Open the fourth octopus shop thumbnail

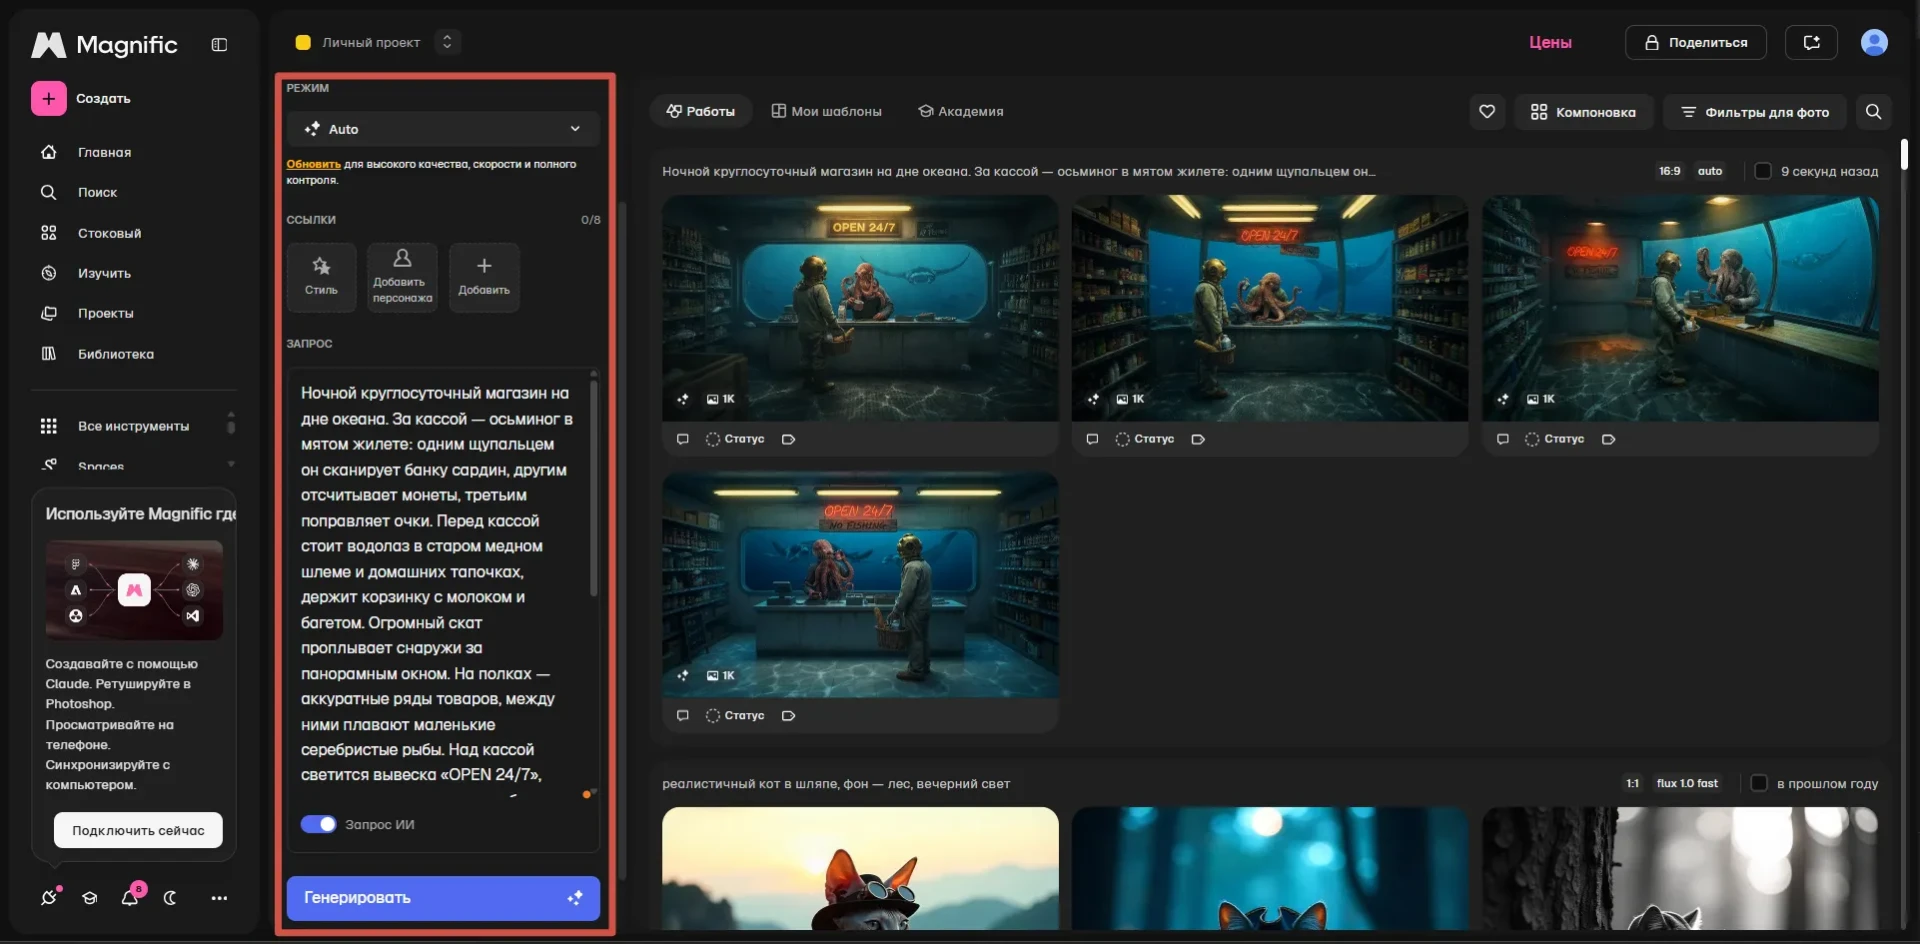[860, 585]
